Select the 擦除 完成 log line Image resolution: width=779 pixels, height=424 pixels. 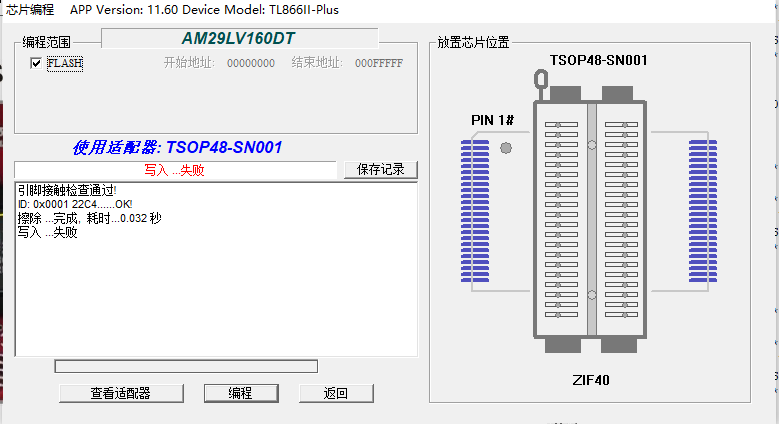[89, 218]
